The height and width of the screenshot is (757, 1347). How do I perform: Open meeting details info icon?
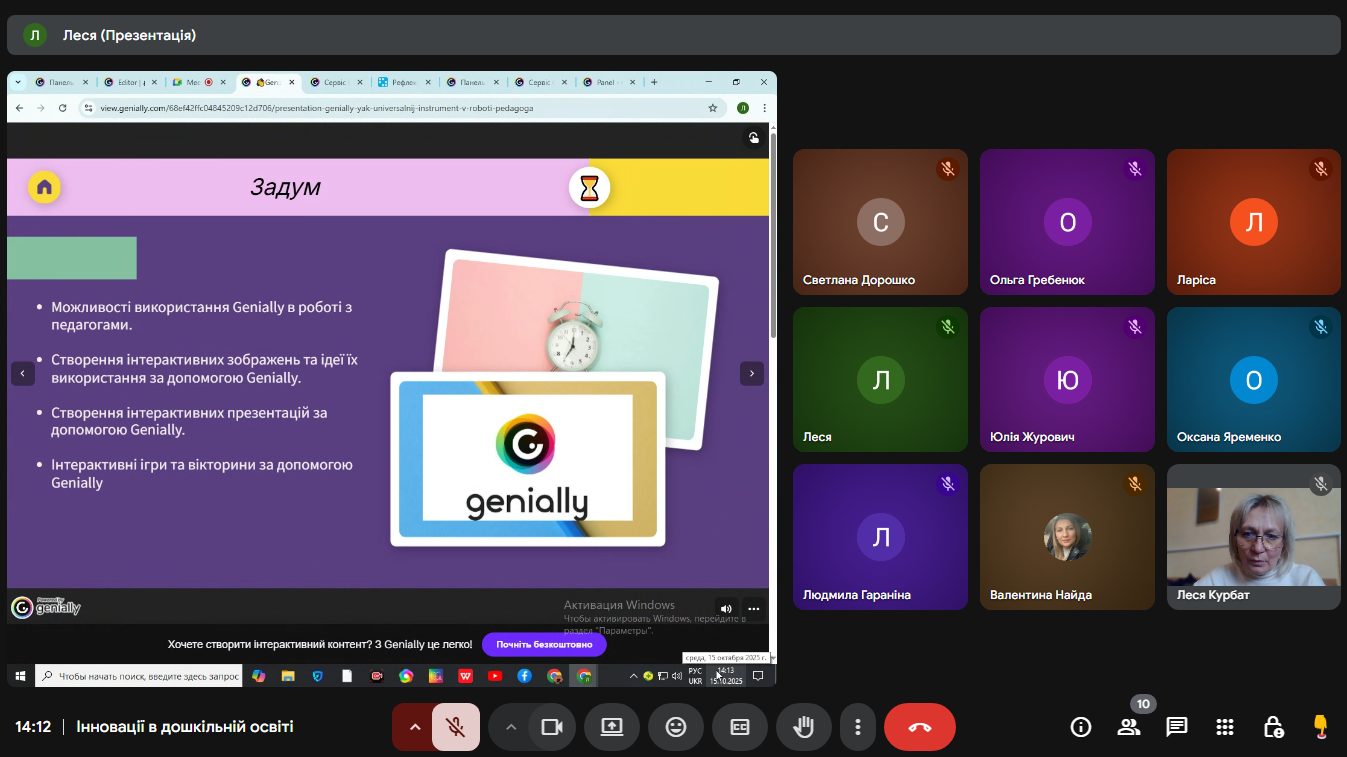[1081, 727]
